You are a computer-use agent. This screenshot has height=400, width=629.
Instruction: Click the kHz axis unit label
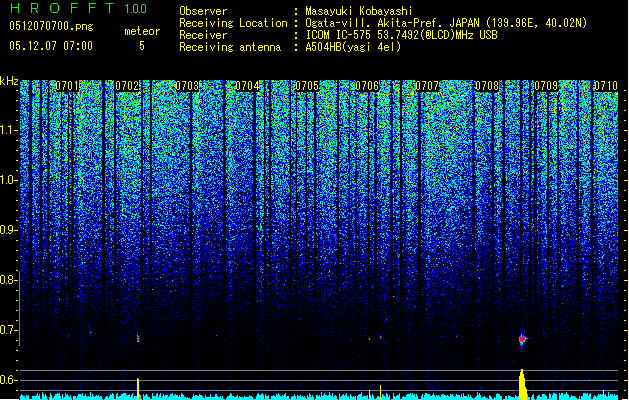9,81
